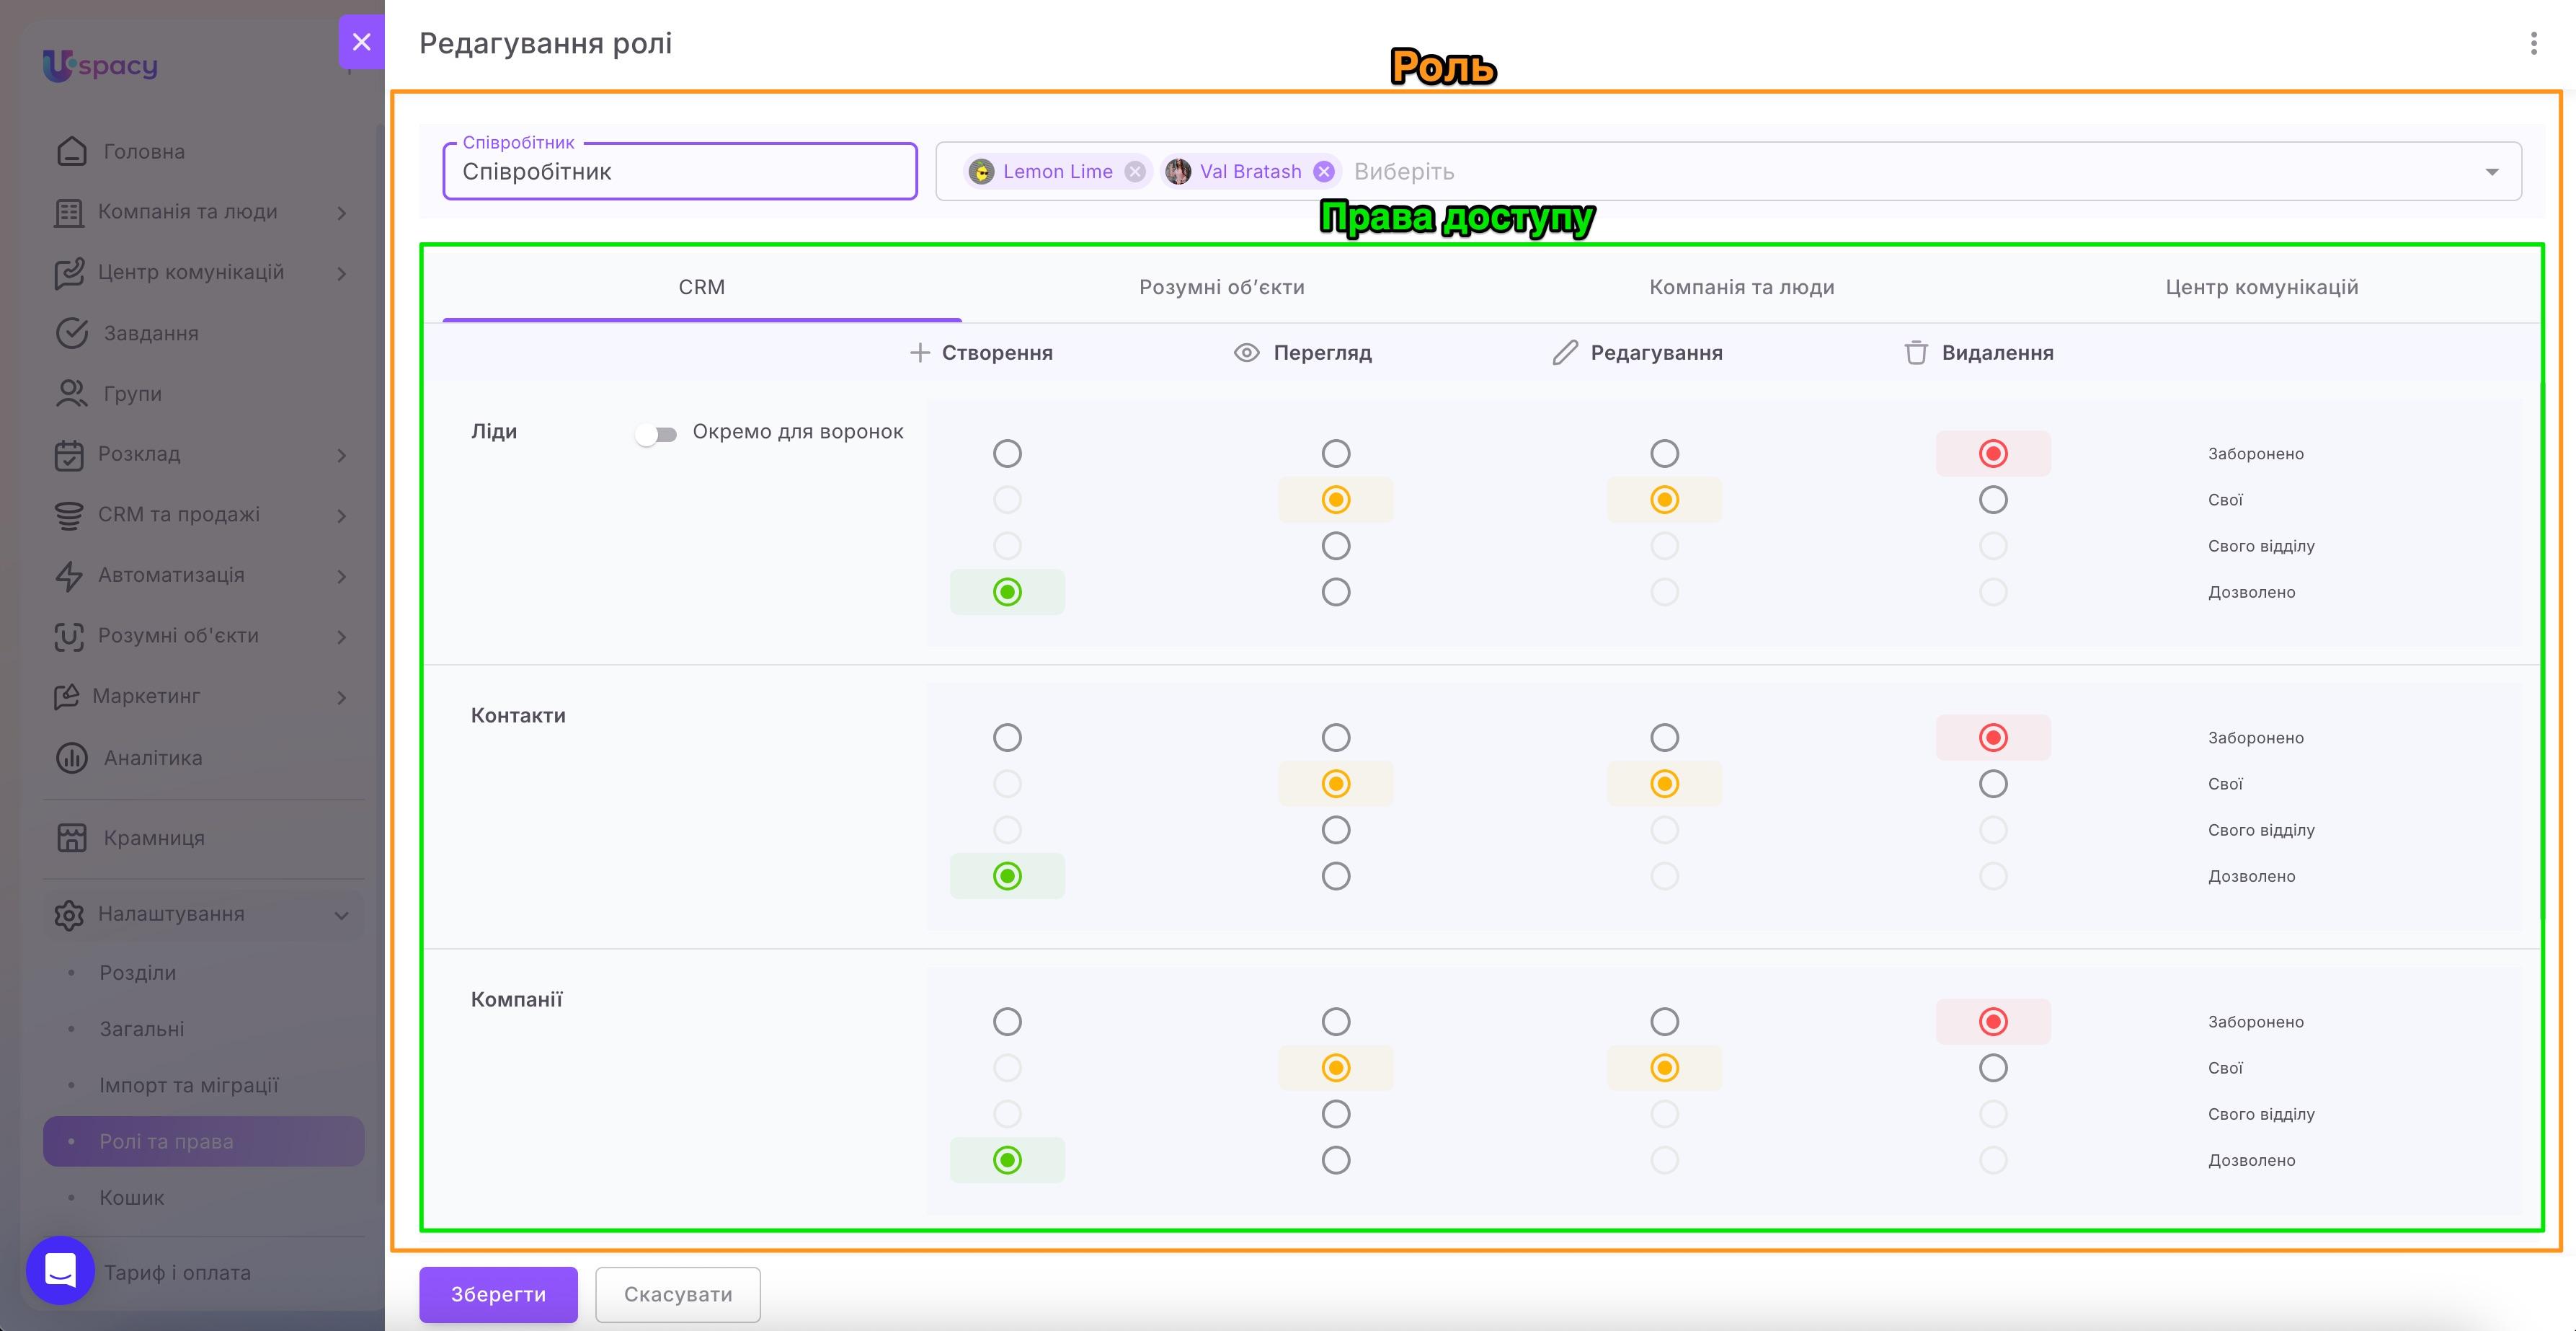Set Контакти viewing to Свого відділу
Screen dimensions: 2576x1331
1335,830
